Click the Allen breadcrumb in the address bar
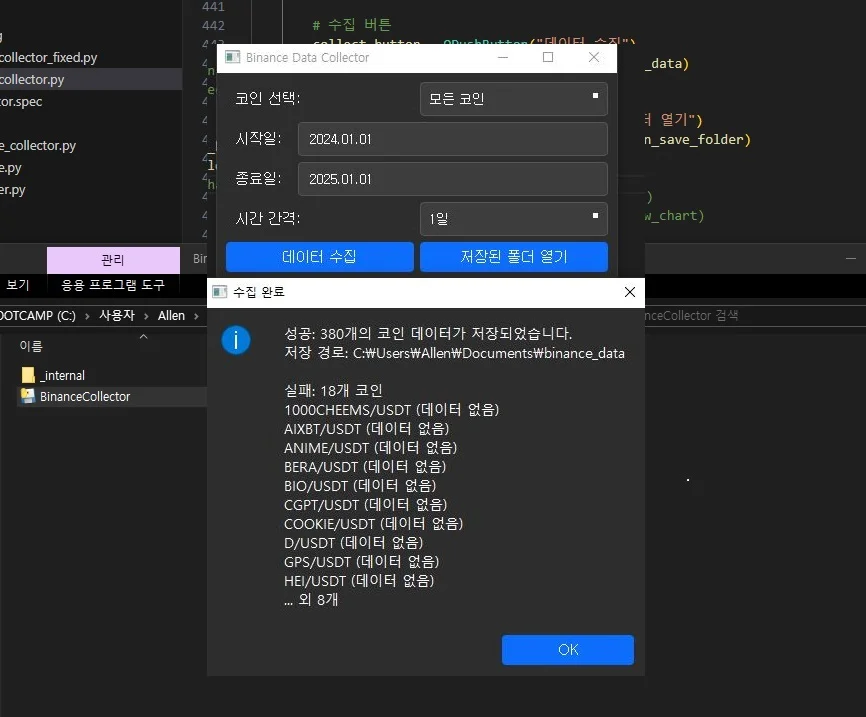This screenshot has width=866, height=717. 171,315
